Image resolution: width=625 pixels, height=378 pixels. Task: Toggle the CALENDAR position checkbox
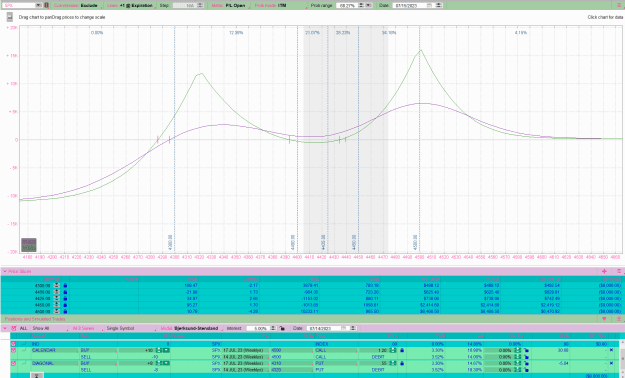[13, 350]
